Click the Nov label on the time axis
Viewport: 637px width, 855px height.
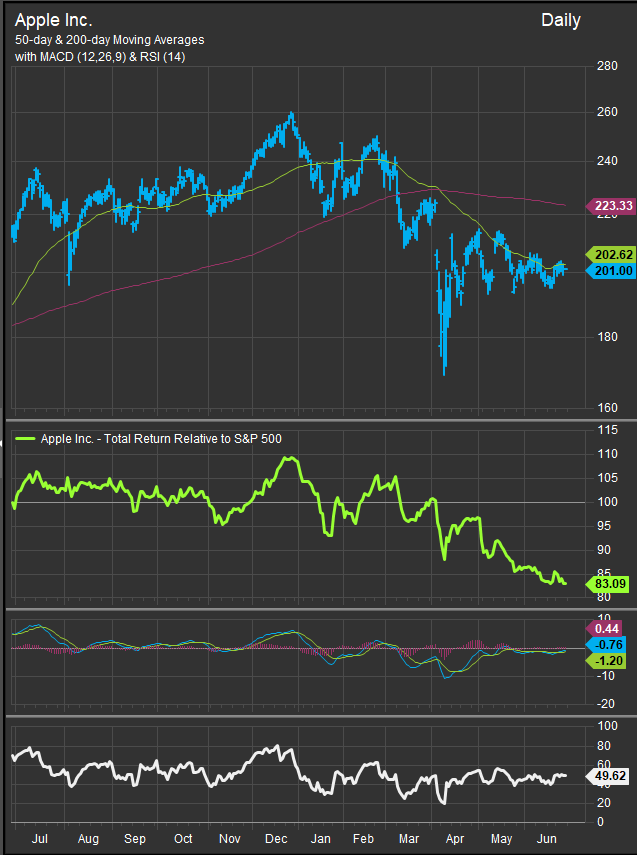pos(229,838)
